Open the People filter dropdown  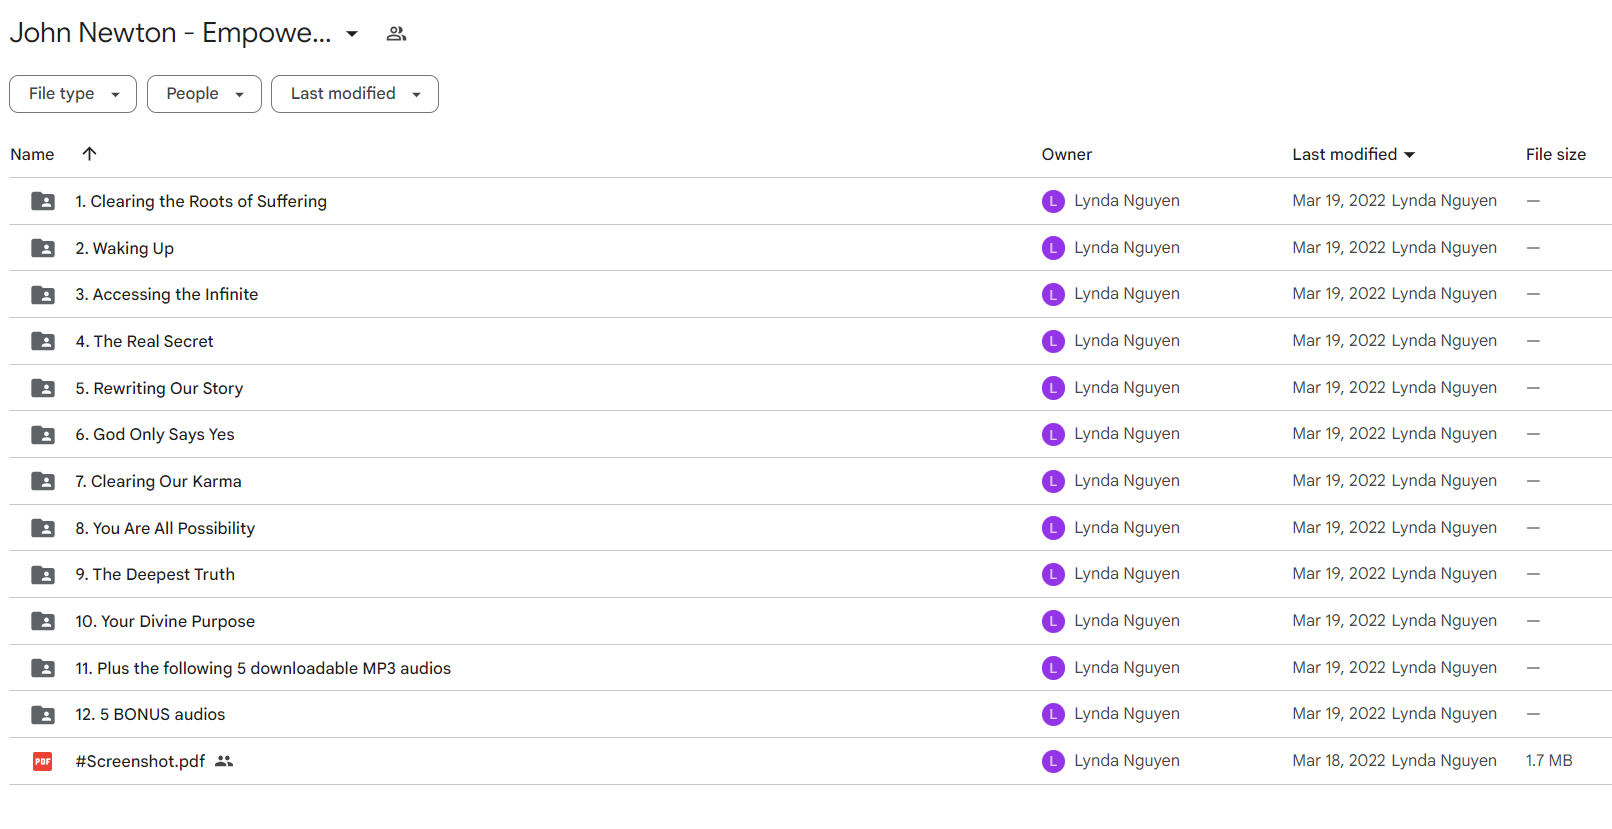click(x=204, y=94)
